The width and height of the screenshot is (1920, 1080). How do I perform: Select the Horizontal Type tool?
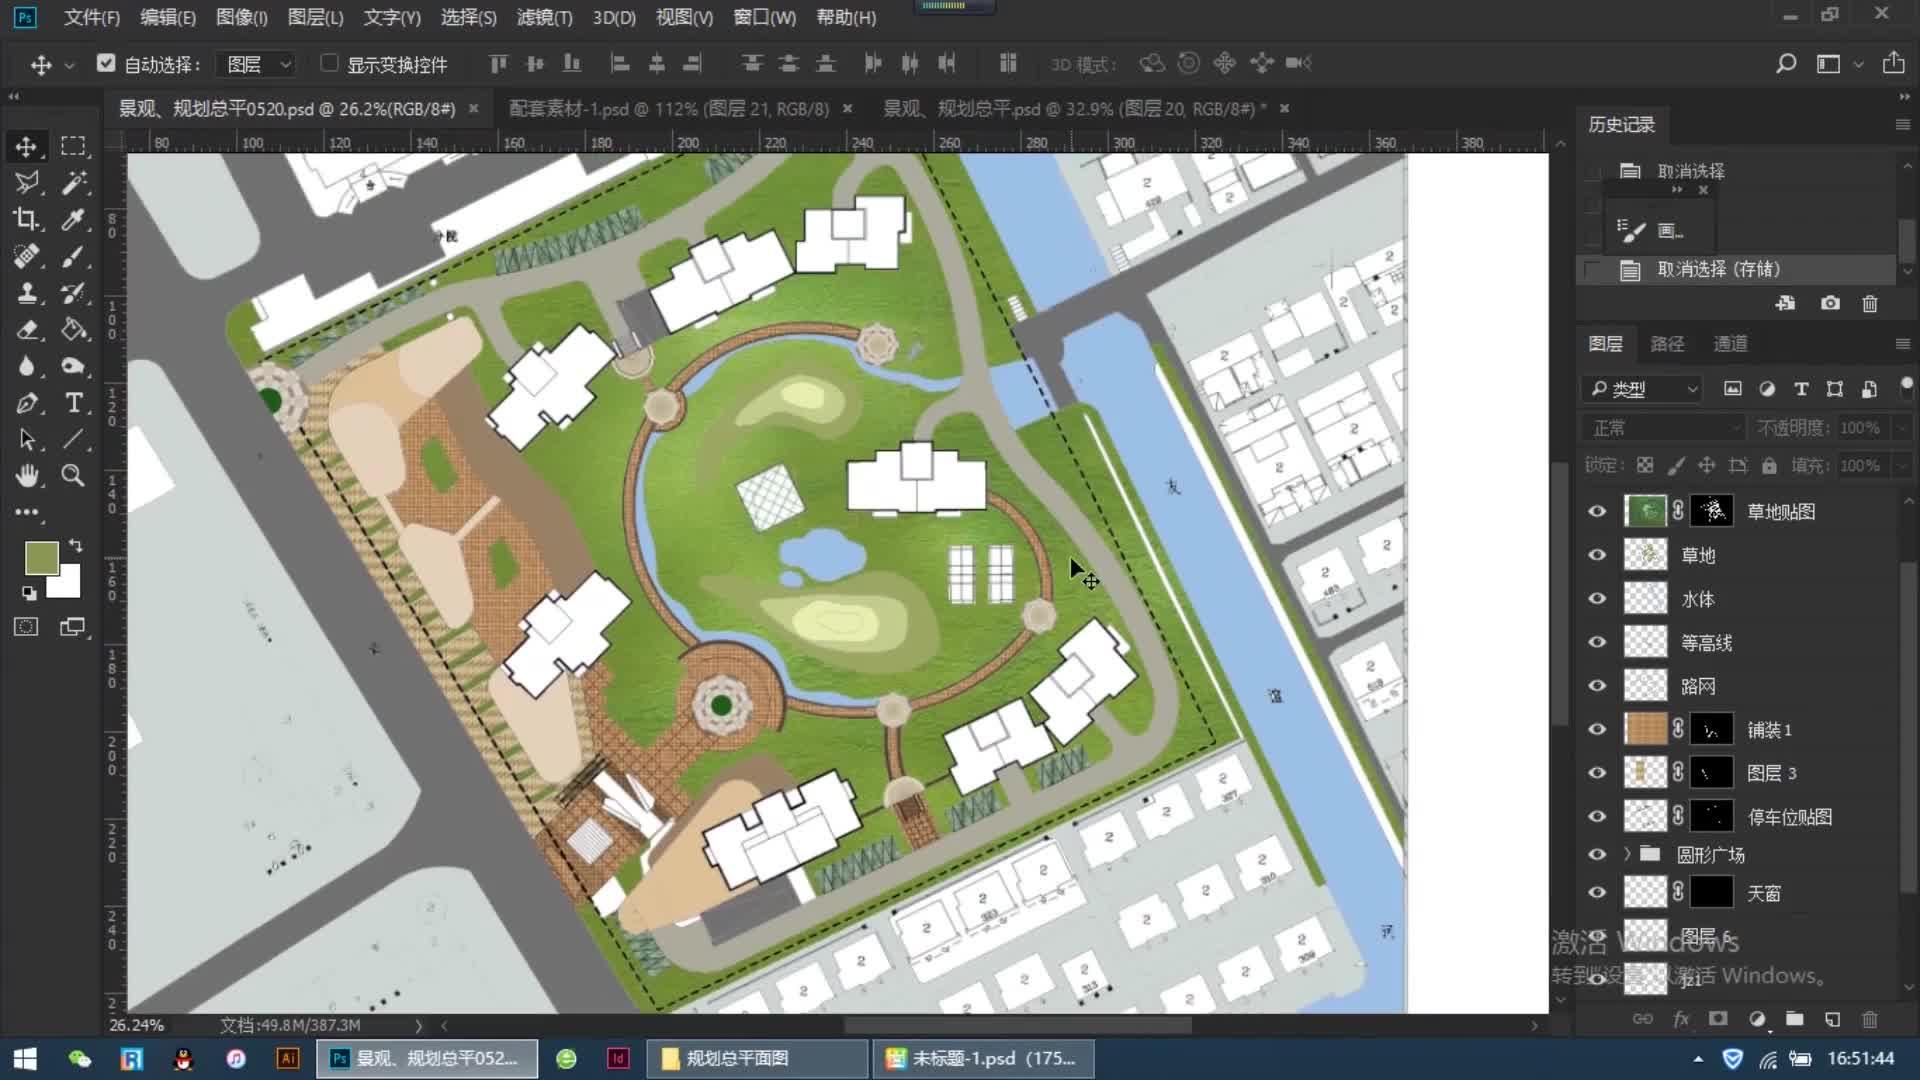(x=73, y=402)
